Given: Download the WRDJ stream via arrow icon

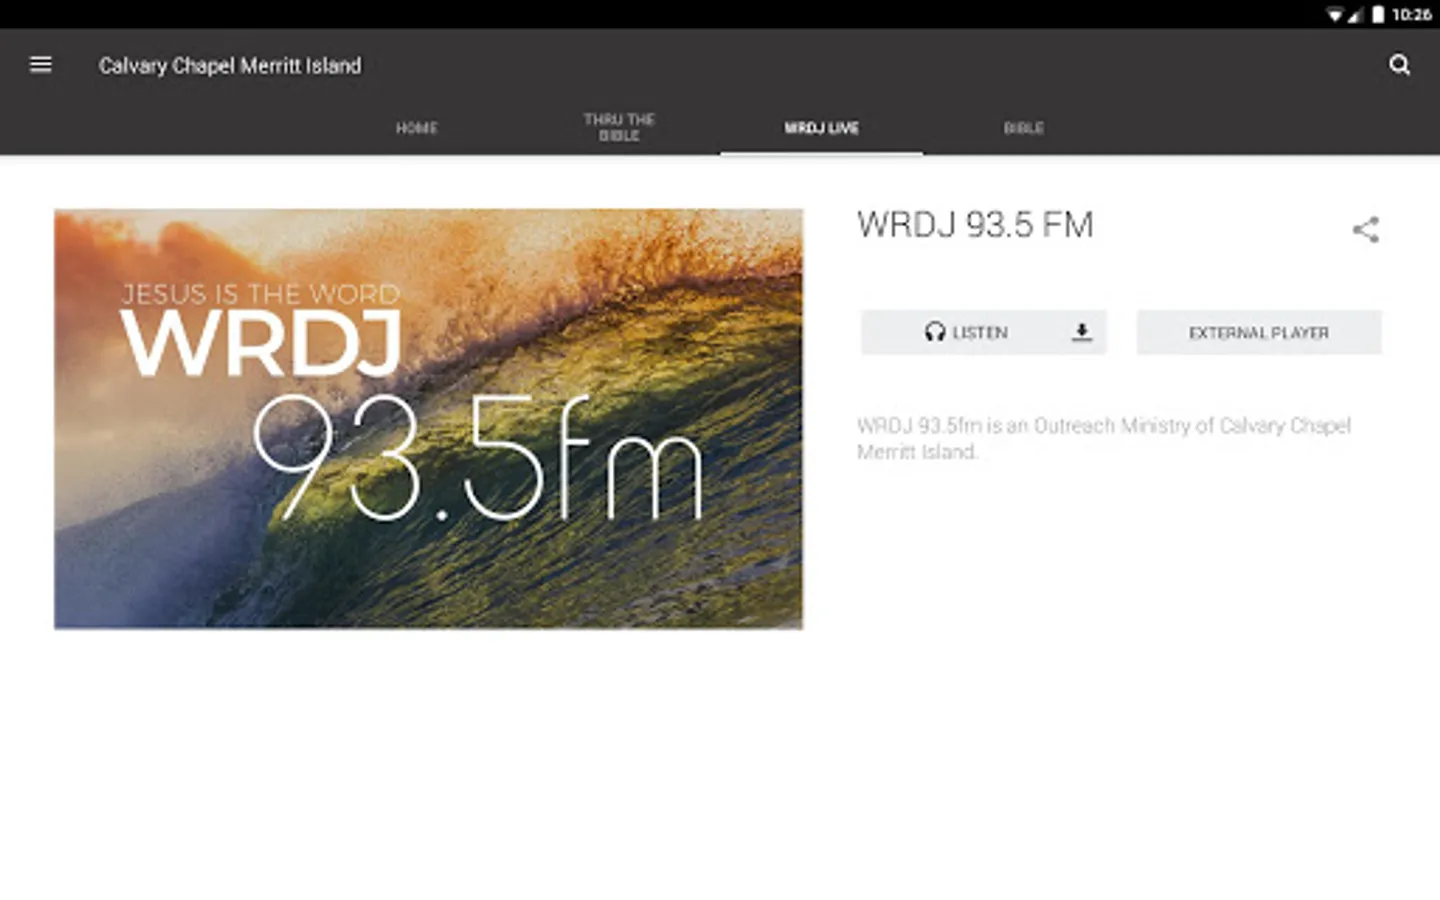Looking at the screenshot, I should tap(1081, 332).
